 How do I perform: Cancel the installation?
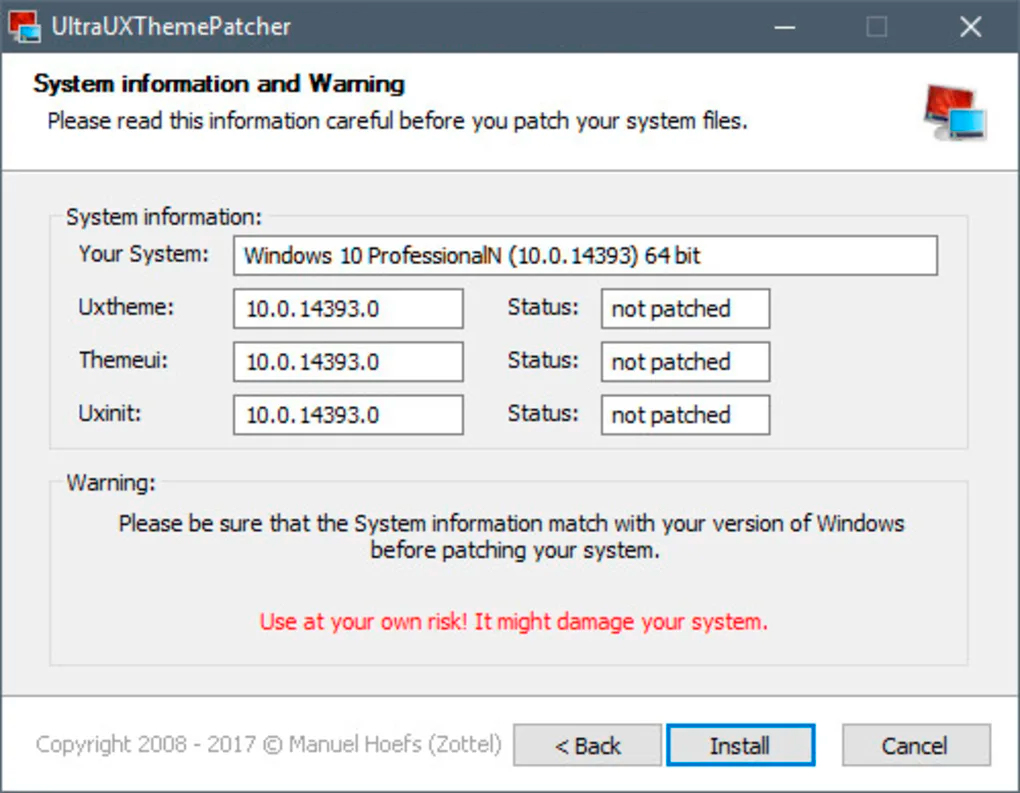point(915,746)
